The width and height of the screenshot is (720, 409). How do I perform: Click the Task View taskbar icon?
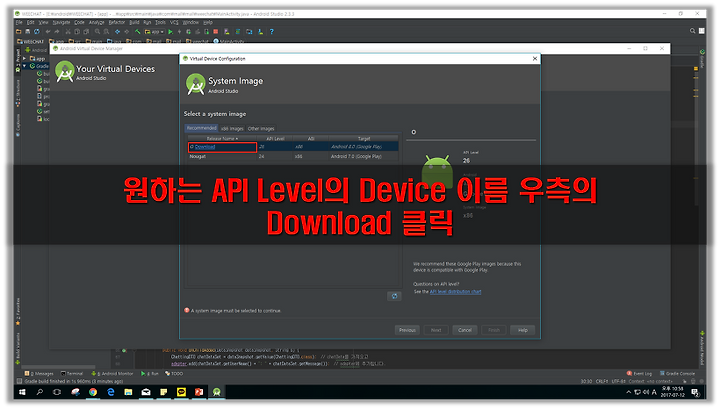coord(57,392)
